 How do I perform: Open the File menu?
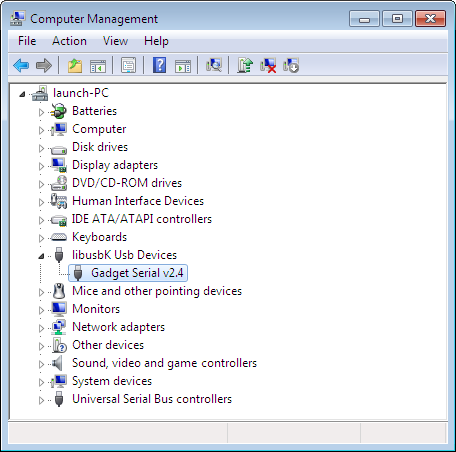coord(27,41)
